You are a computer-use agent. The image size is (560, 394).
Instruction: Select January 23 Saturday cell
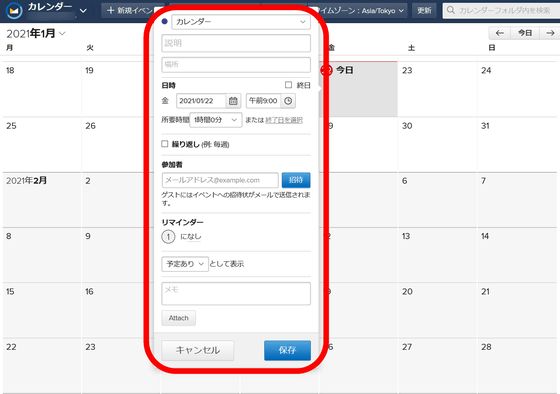tap(437, 89)
